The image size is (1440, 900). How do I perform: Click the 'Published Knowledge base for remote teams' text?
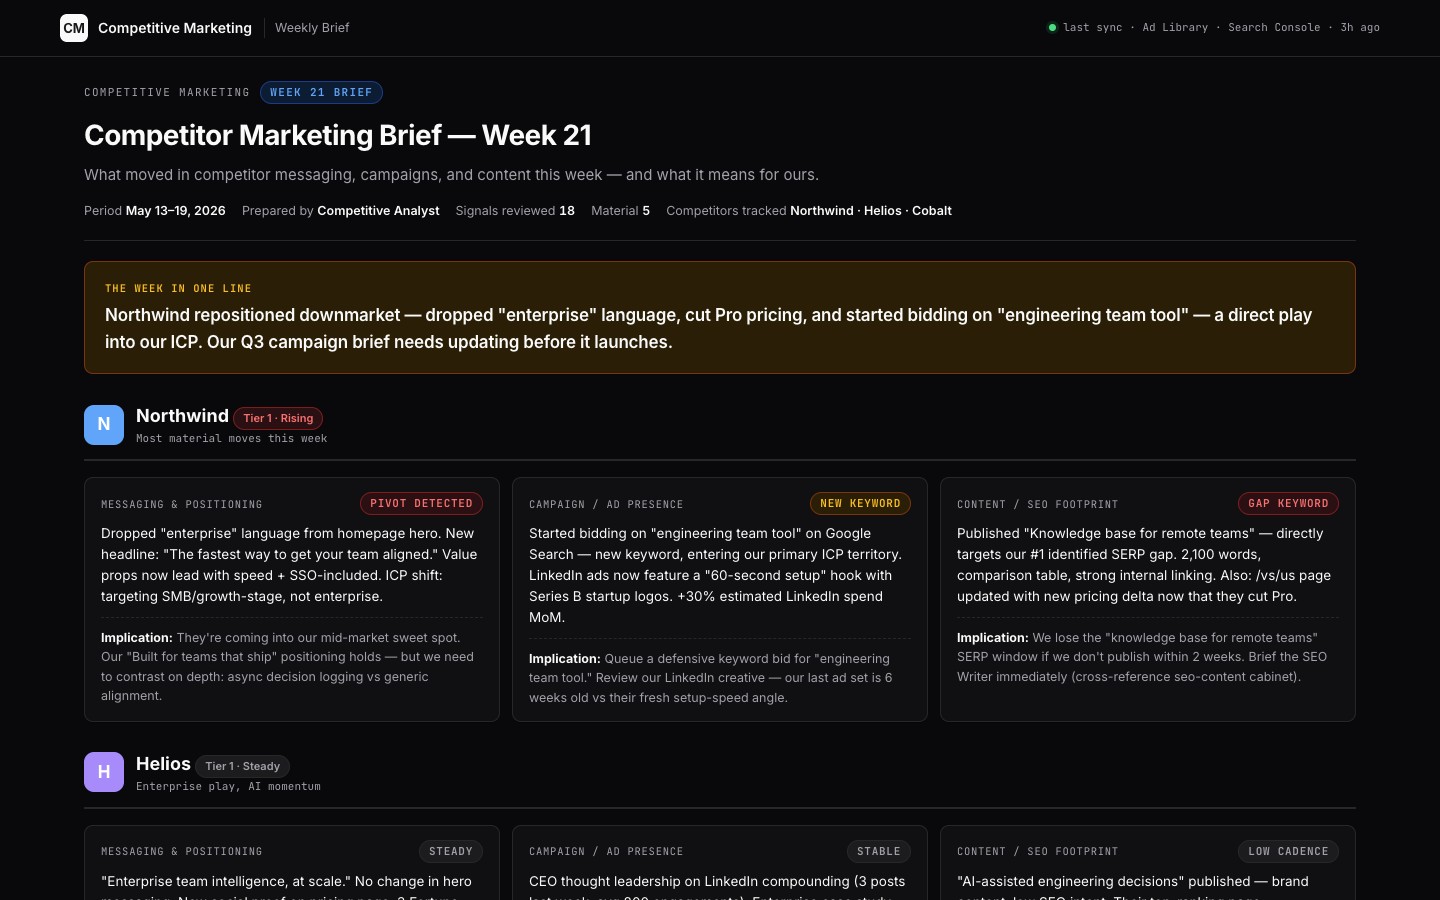(x=1146, y=565)
